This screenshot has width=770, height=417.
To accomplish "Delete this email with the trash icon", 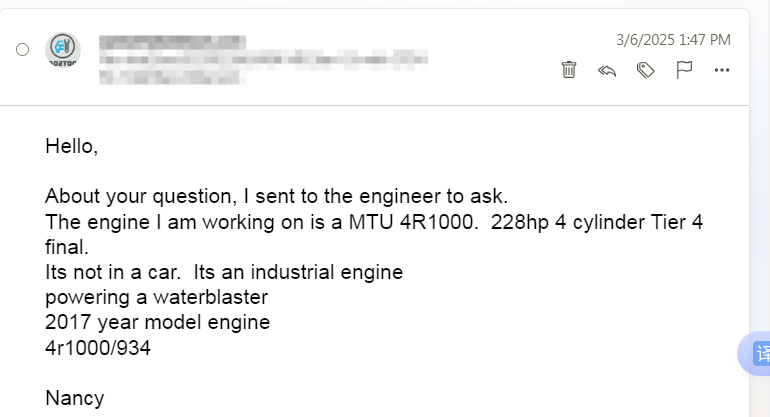I will [569, 70].
